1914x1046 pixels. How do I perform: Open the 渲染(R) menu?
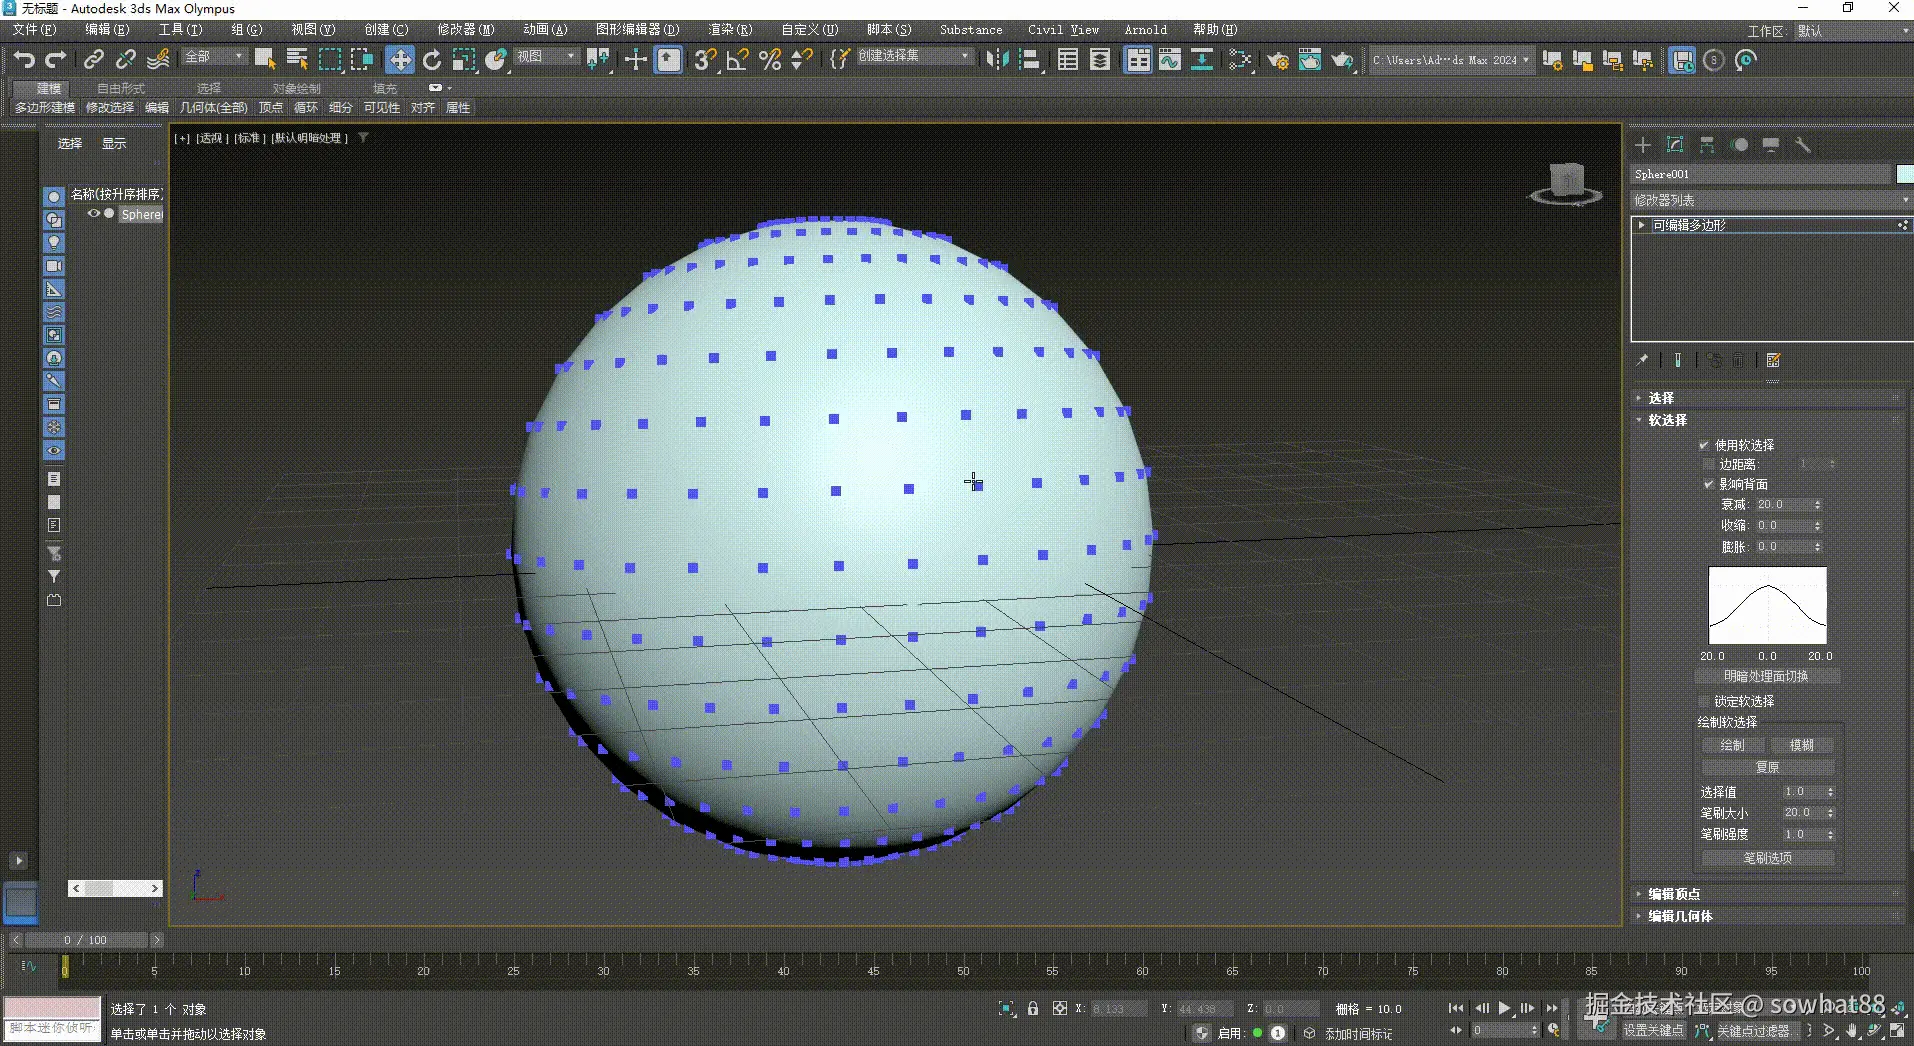[730, 29]
